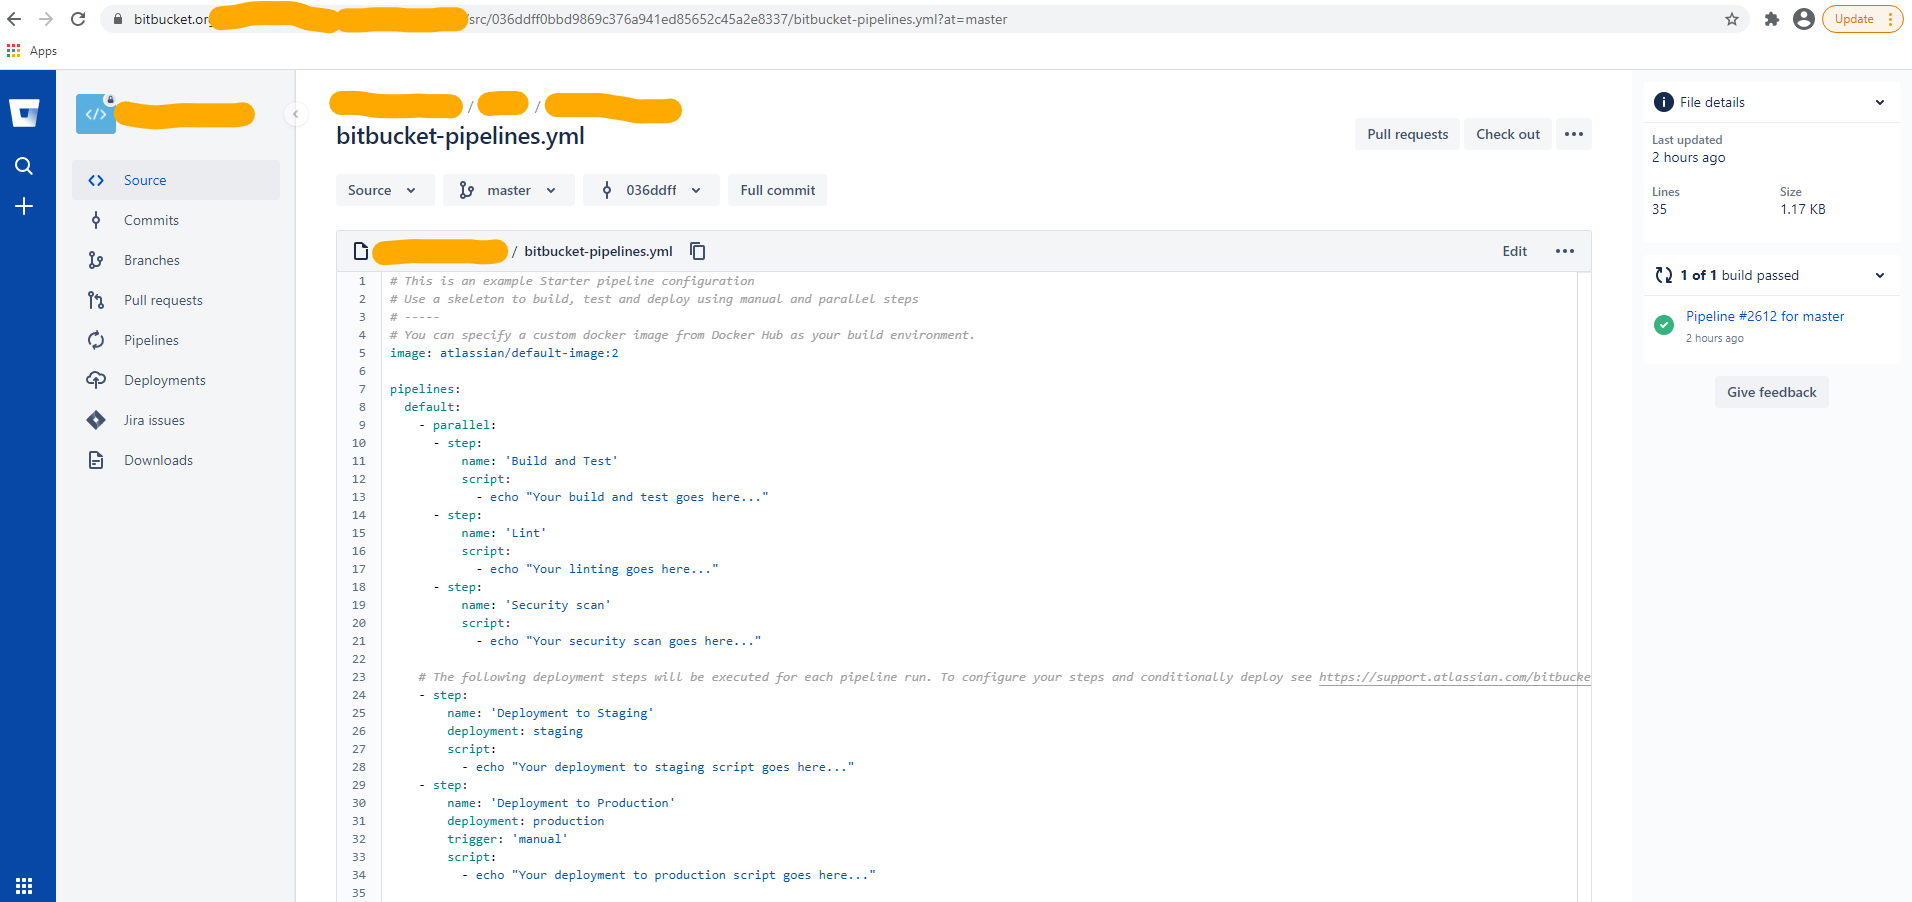1912x902 pixels.
Task: Open the app switcher grid icon
Action: (24, 886)
